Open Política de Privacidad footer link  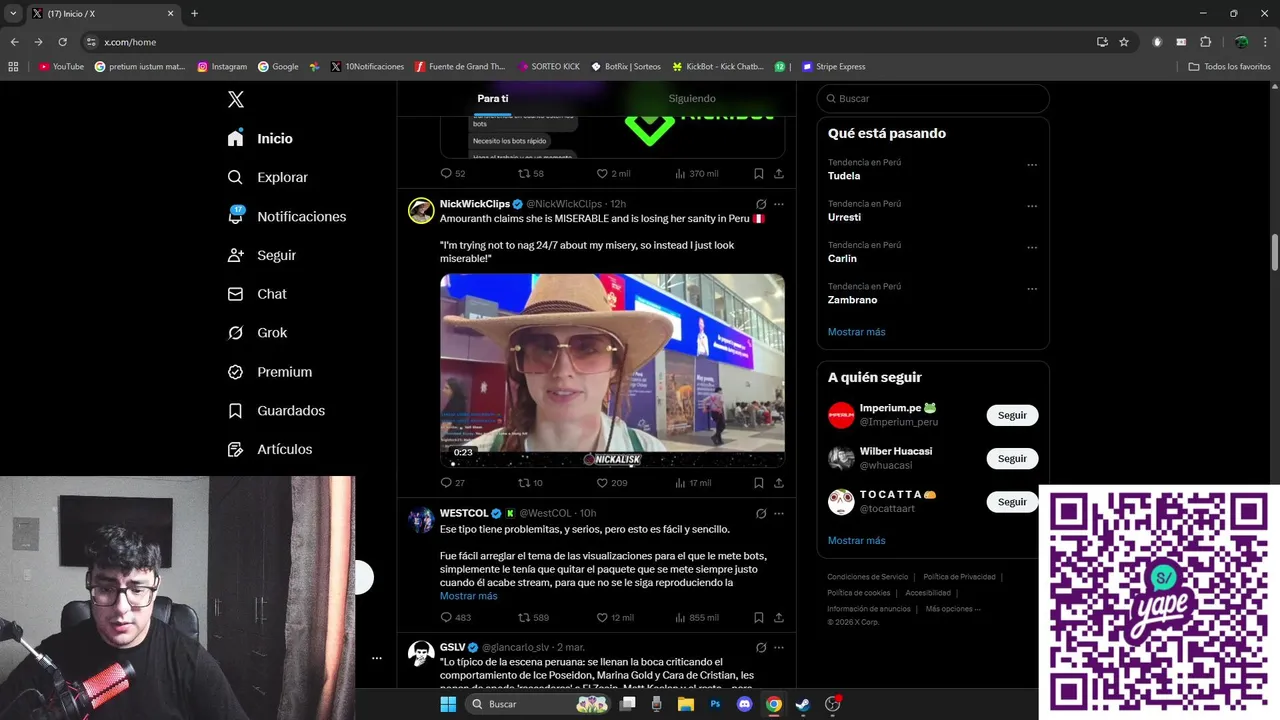click(959, 577)
